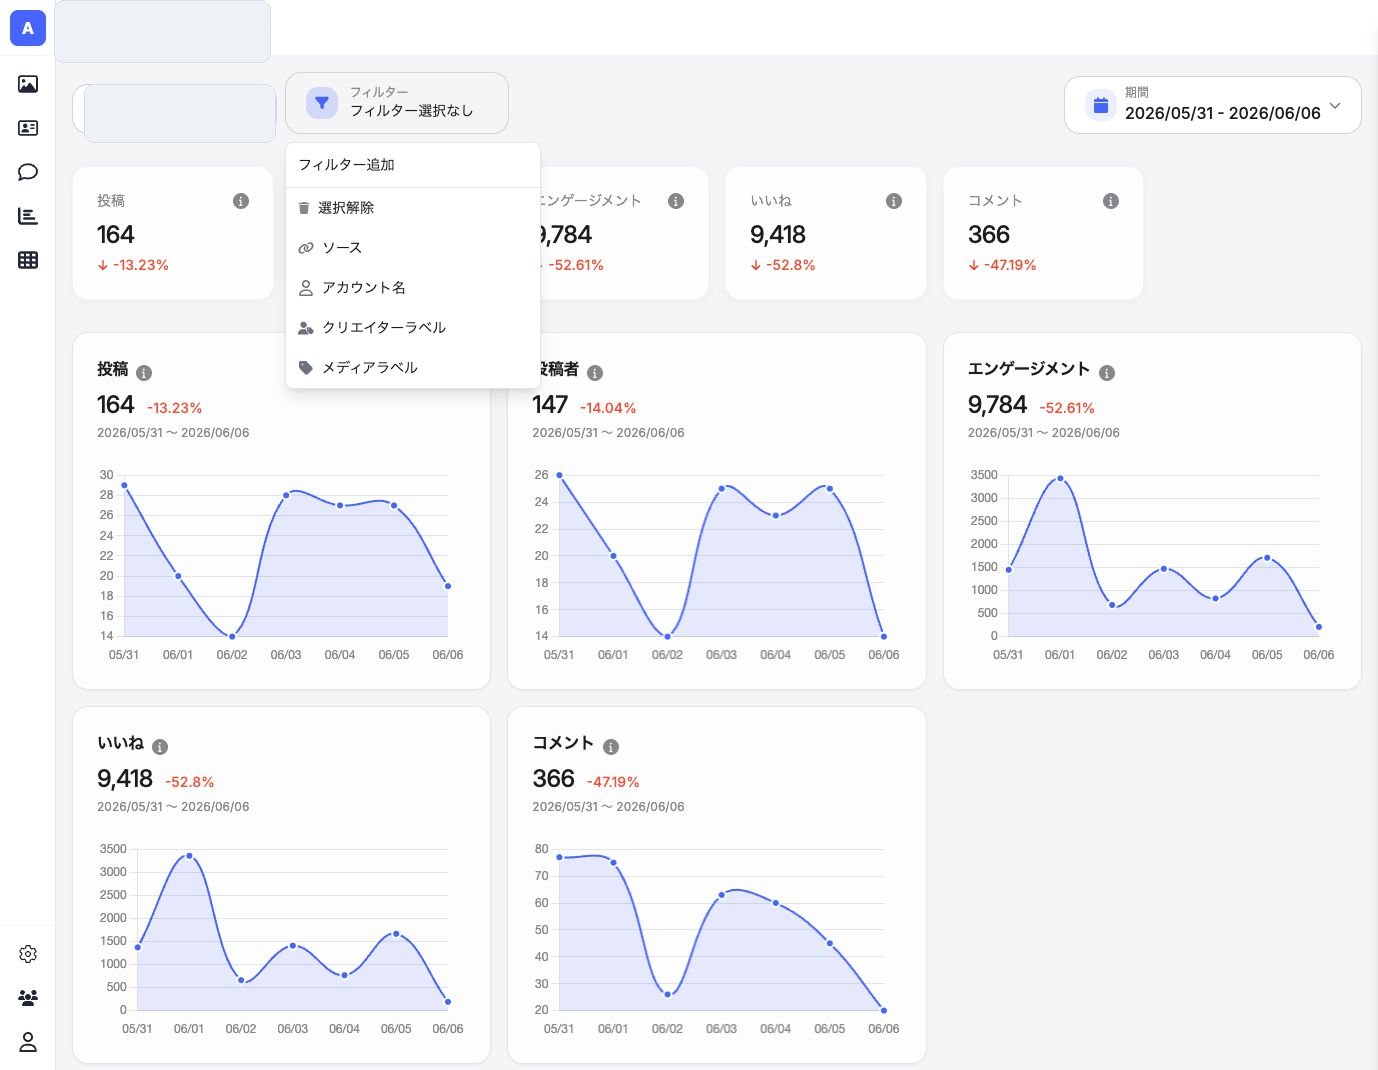This screenshot has width=1378, height=1070.
Task: Open the bar chart analytics sidebar icon
Action: (28, 216)
